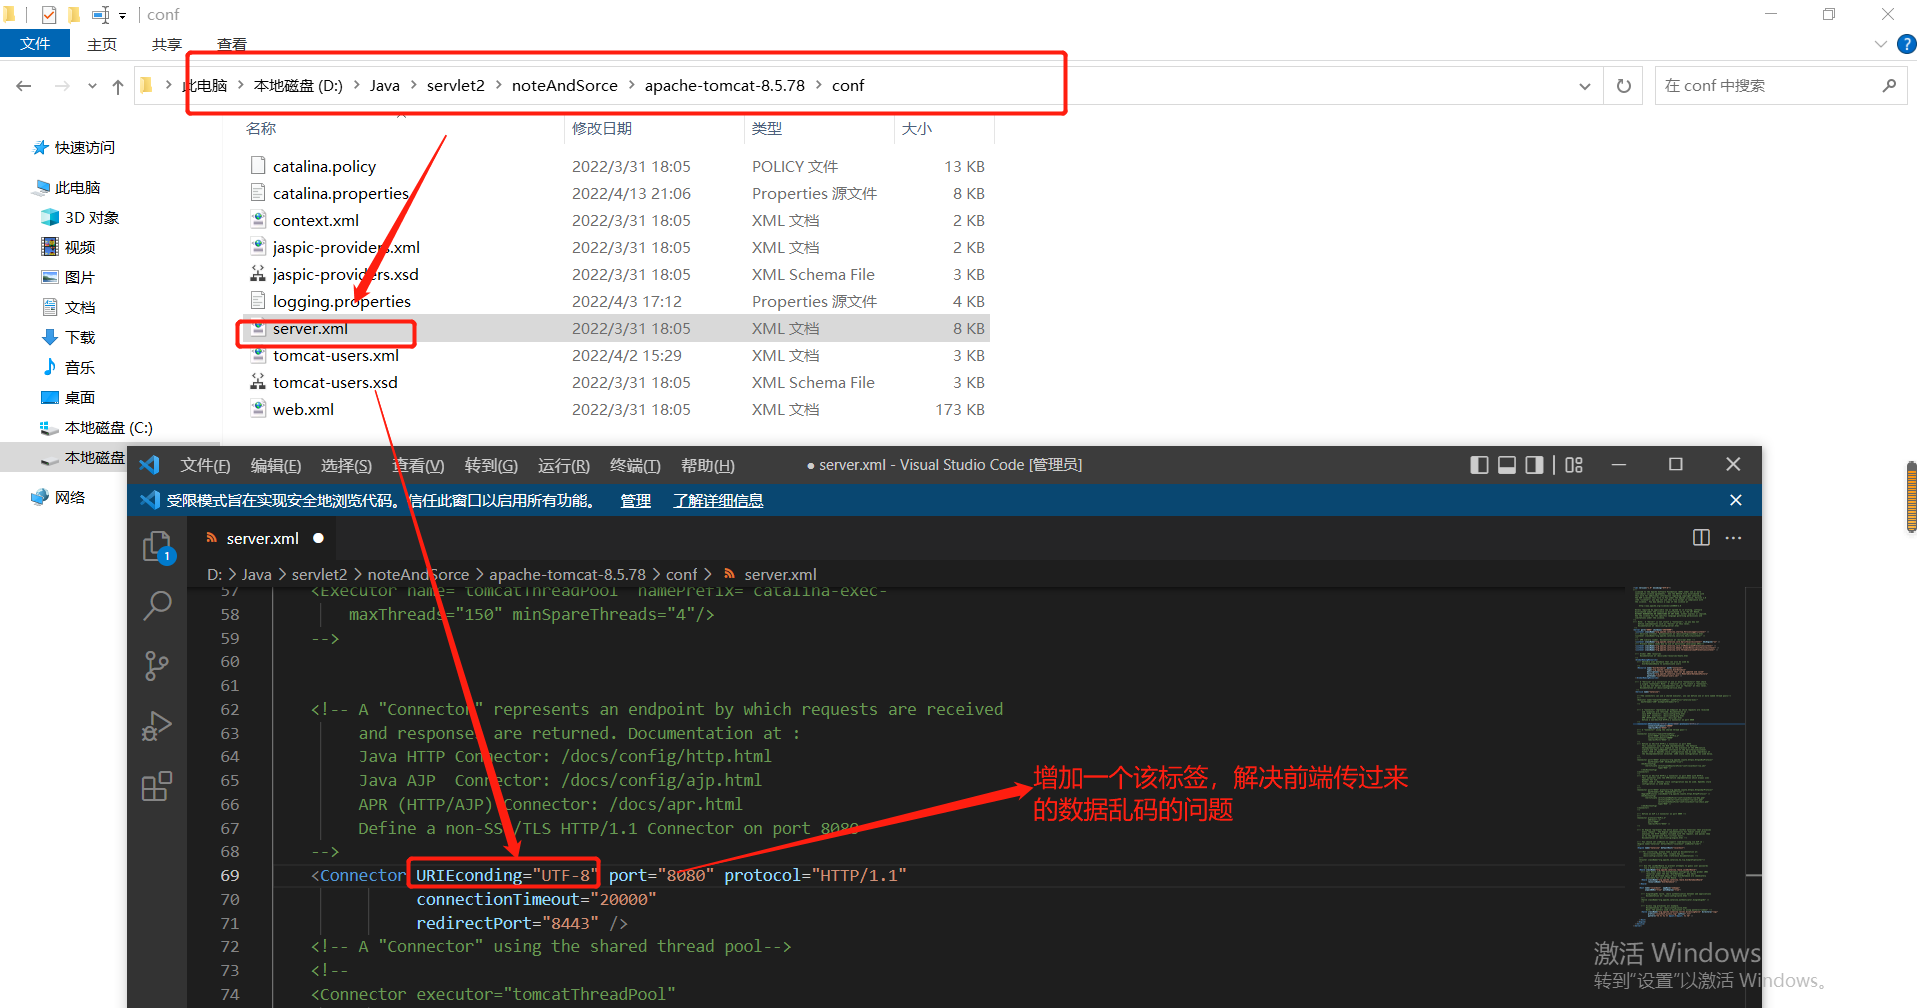Click the 了解详细信息 link
1917x1008 pixels.
point(718,500)
